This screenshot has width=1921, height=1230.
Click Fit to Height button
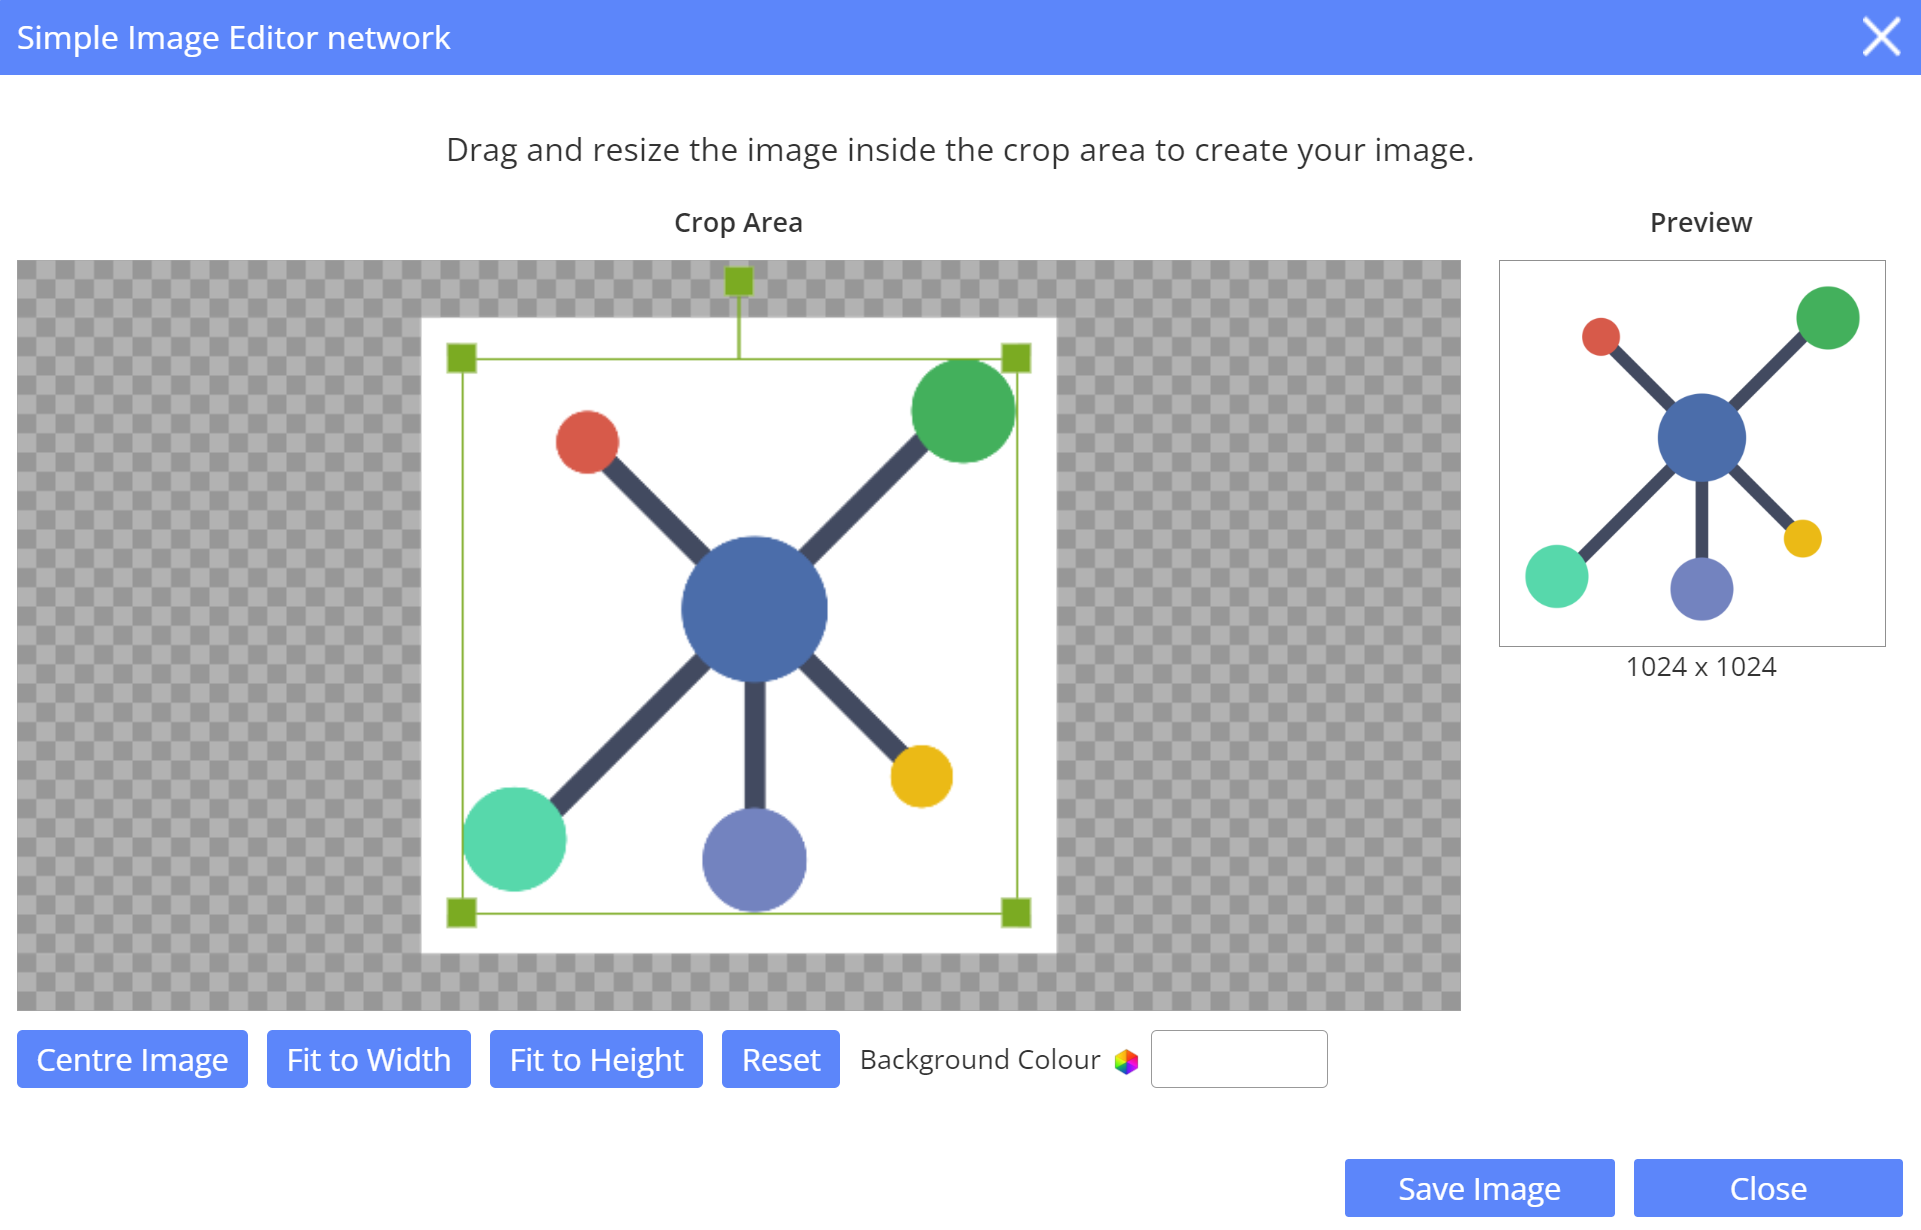(x=596, y=1059)
